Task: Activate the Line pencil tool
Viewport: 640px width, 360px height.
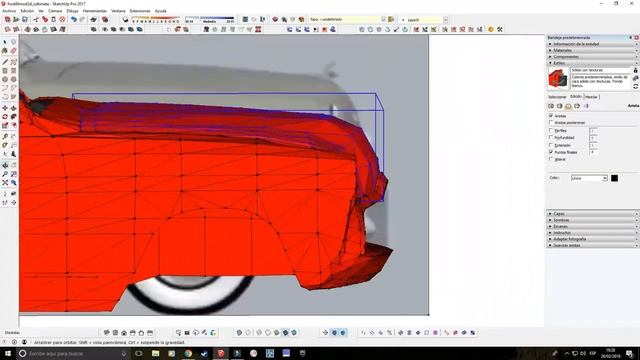Action: (x=5, y=62)
